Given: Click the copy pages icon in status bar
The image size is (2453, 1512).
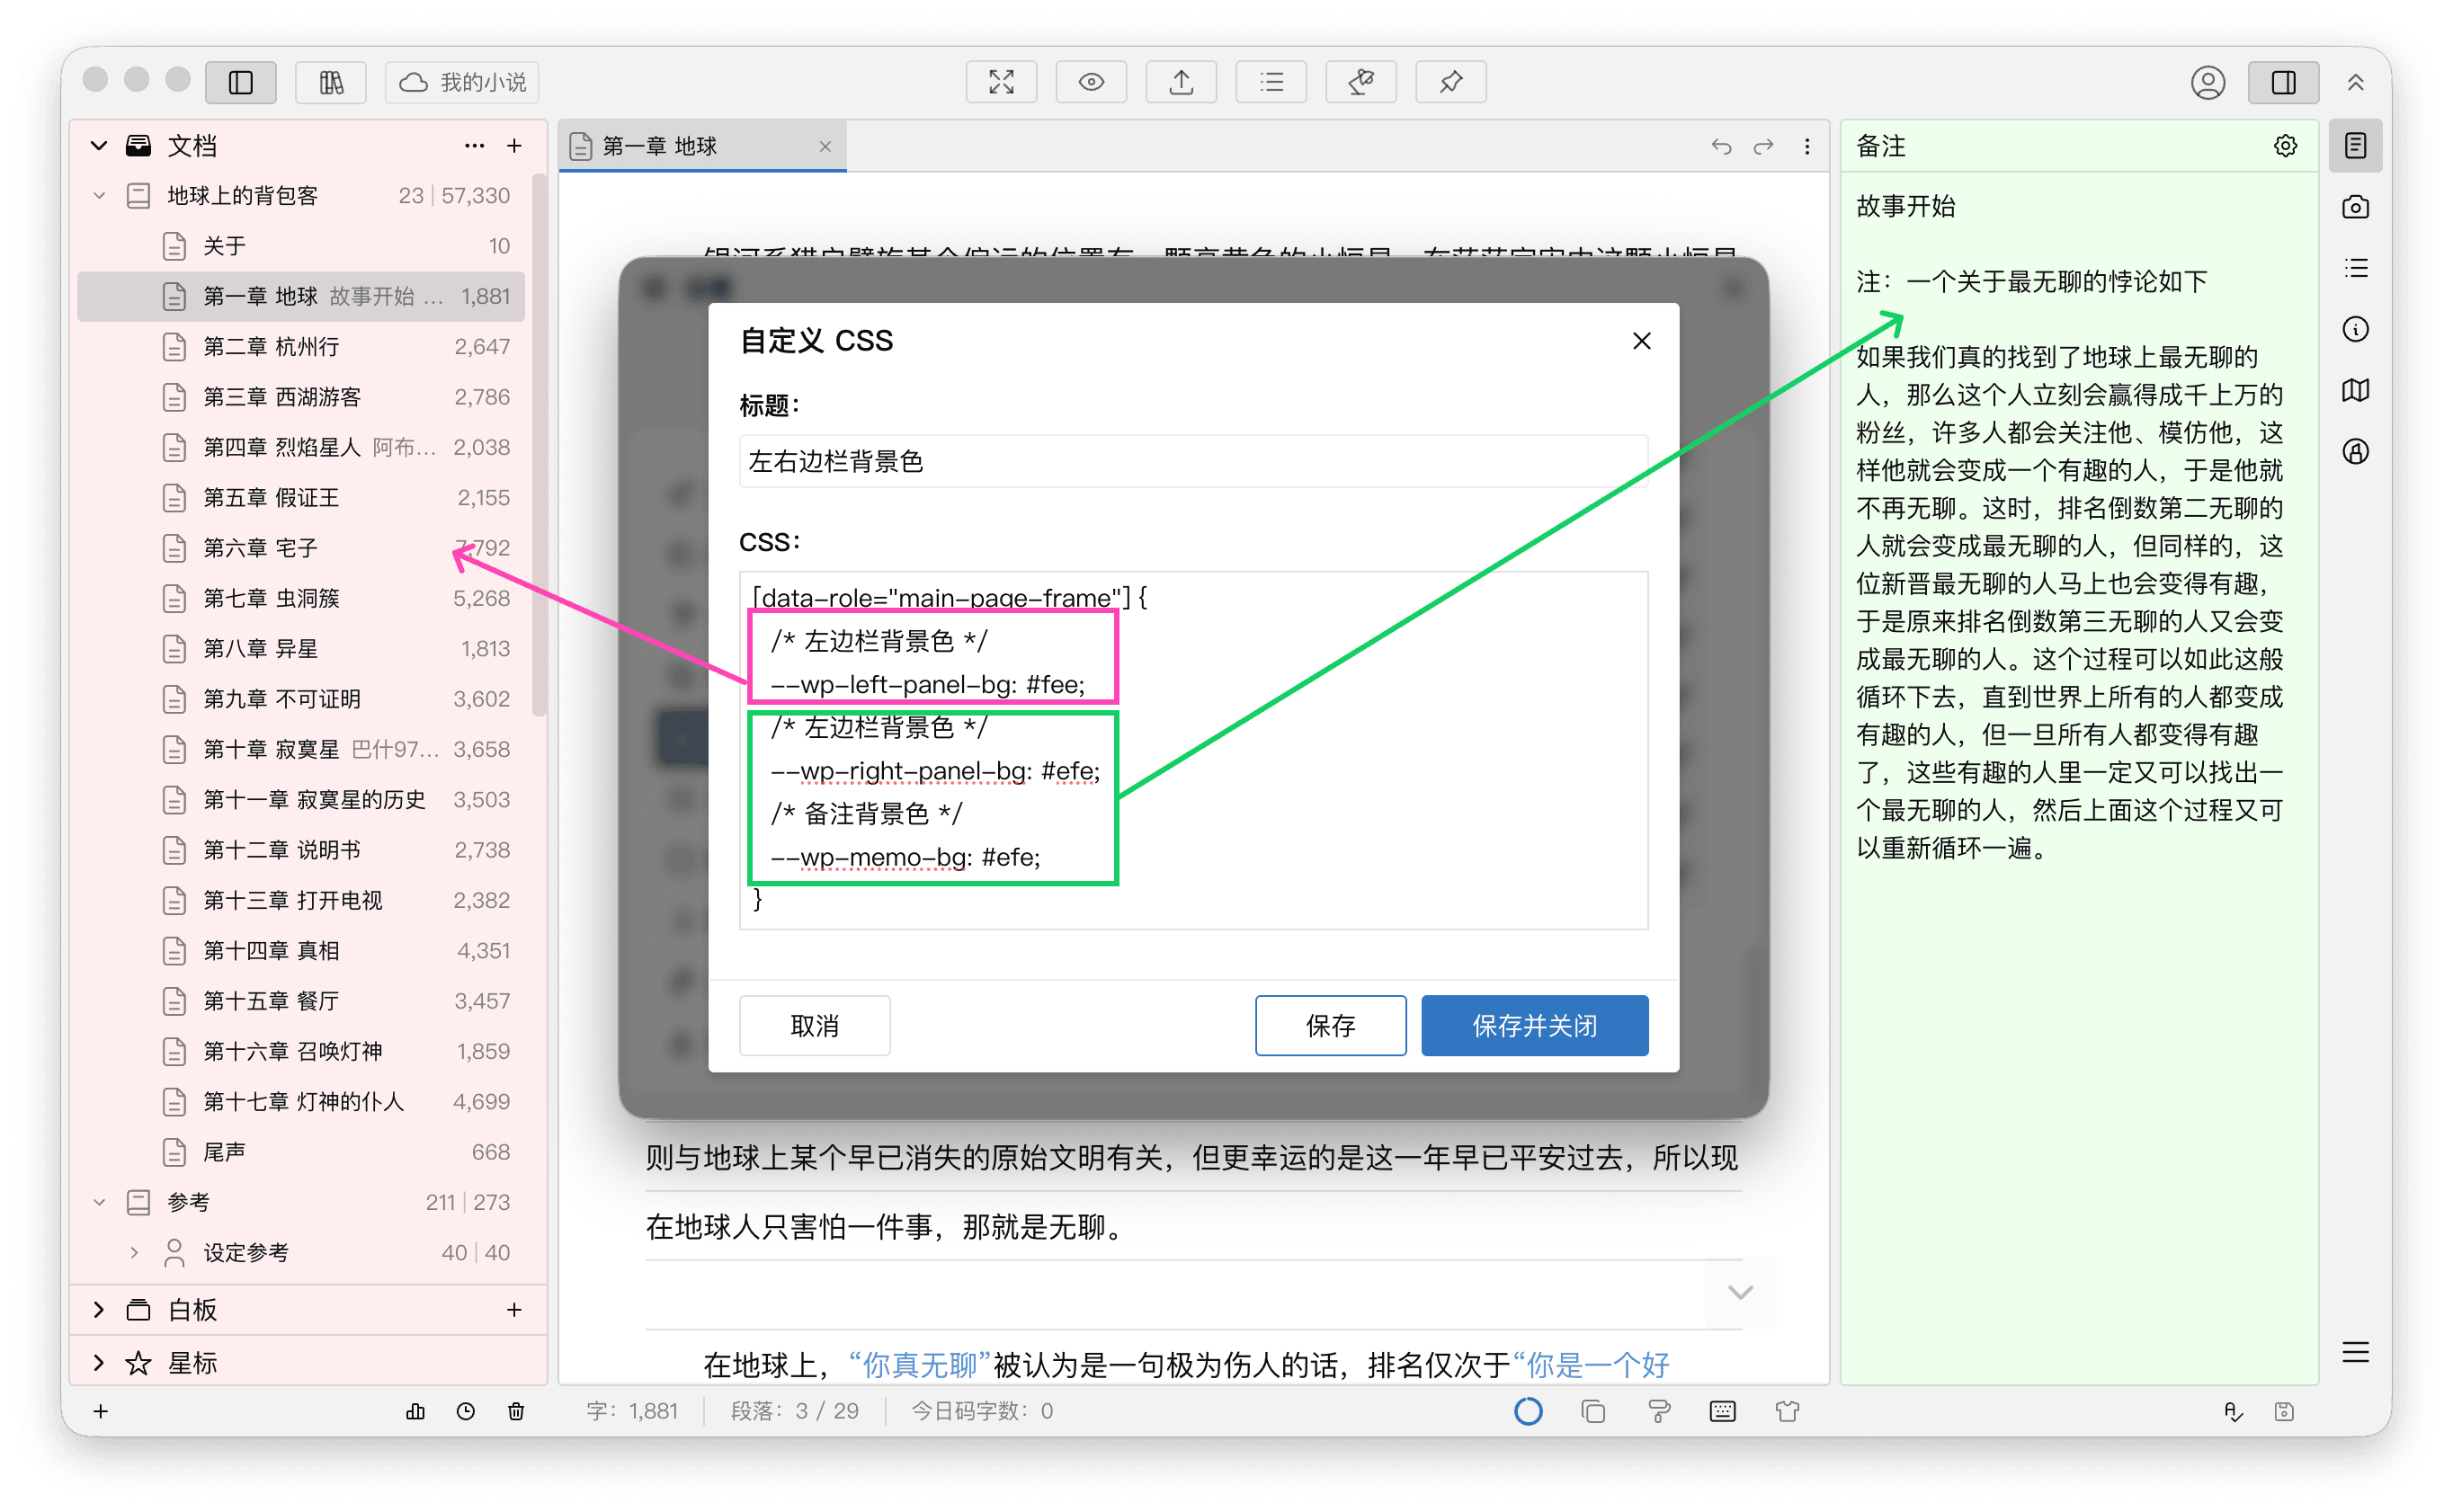Looking at the screenshot, I should 1593,1411.
